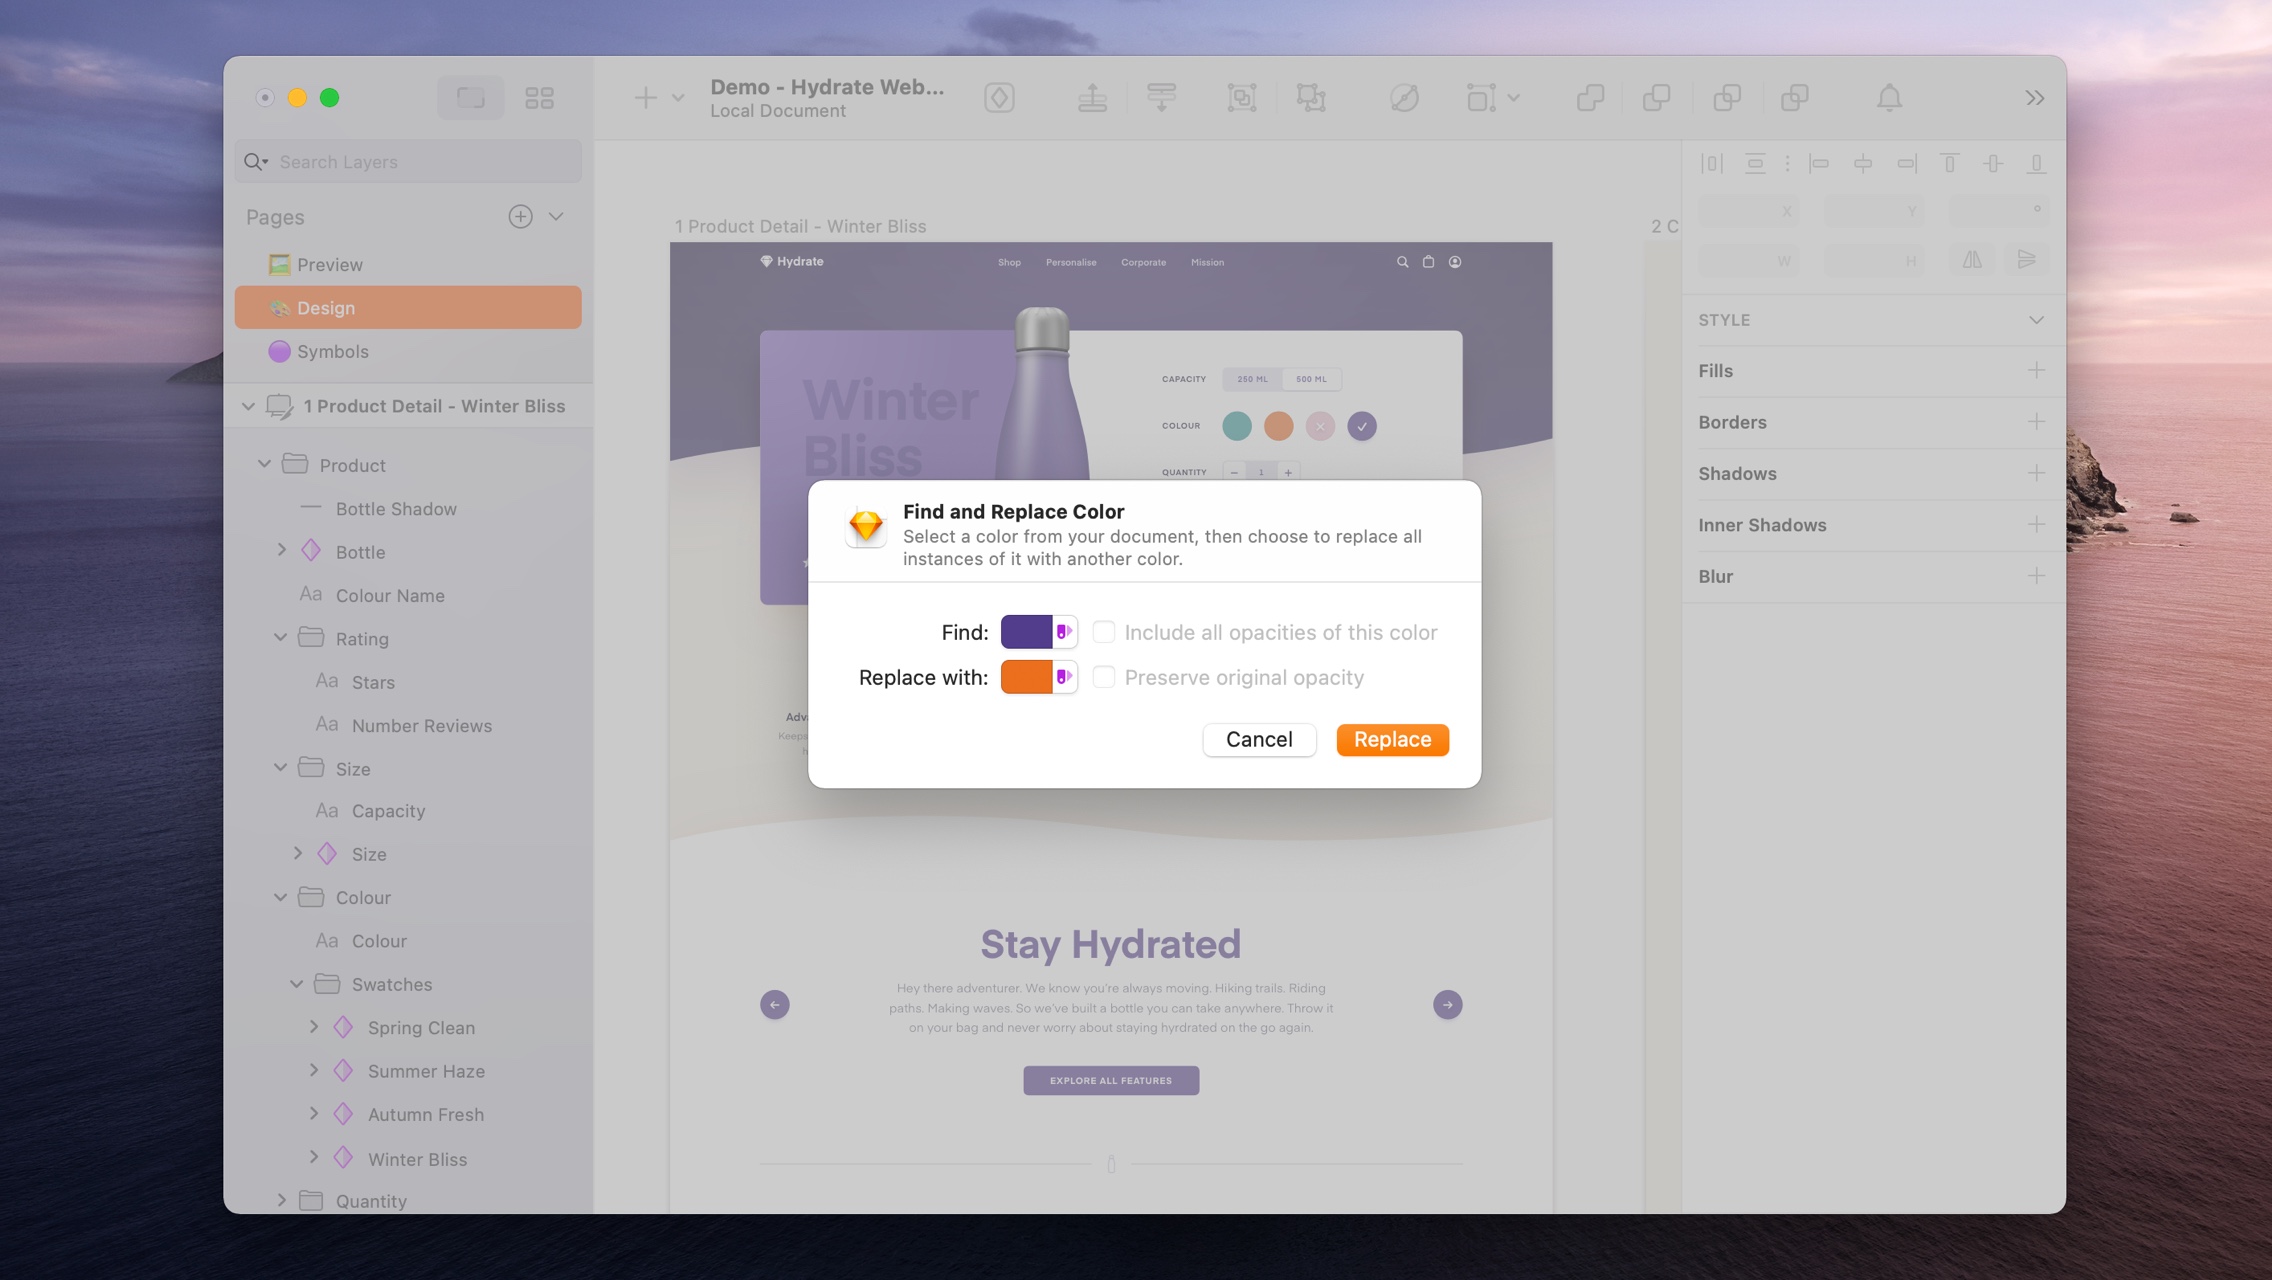
Task: Select the Grid view toggle icon
Action: tap(540, 95)
